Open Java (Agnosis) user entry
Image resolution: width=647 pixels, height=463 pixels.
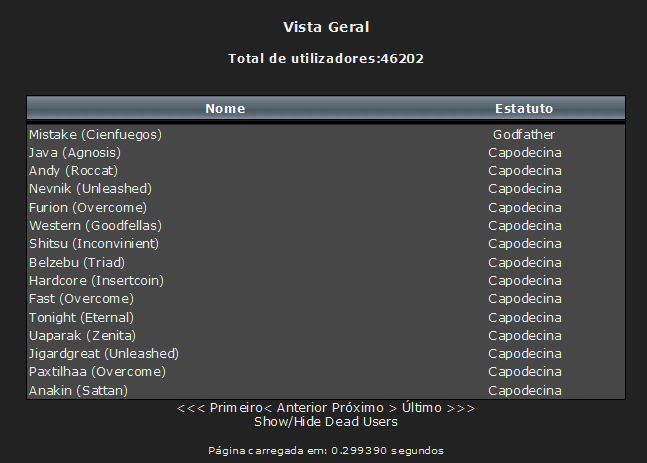pyautogui.click(x=75, y=153)
